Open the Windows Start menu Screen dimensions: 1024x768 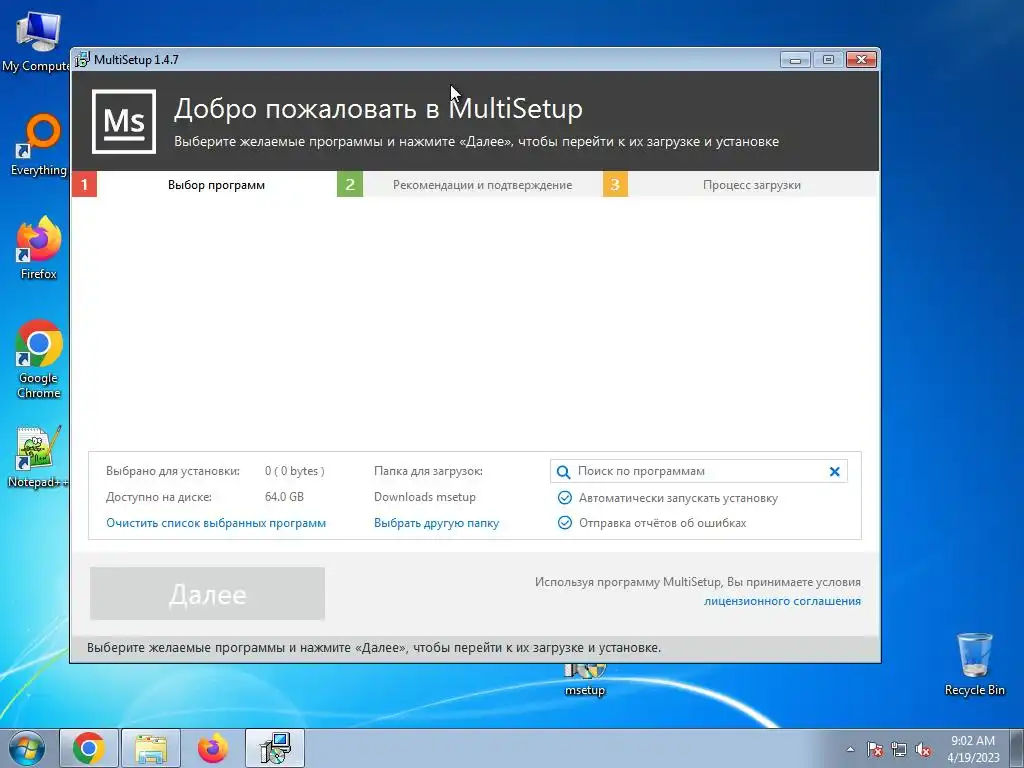click(x=27, y=748)
